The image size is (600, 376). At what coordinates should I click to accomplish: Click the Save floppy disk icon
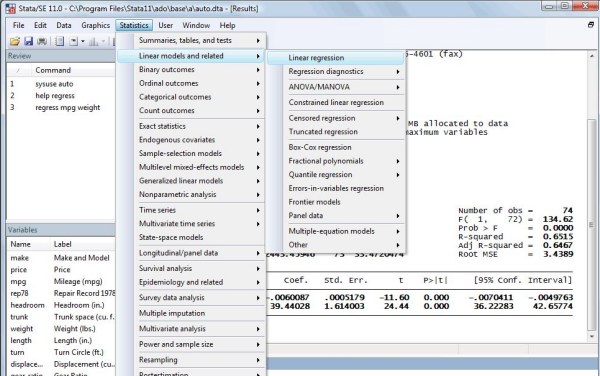pos(28,41)
